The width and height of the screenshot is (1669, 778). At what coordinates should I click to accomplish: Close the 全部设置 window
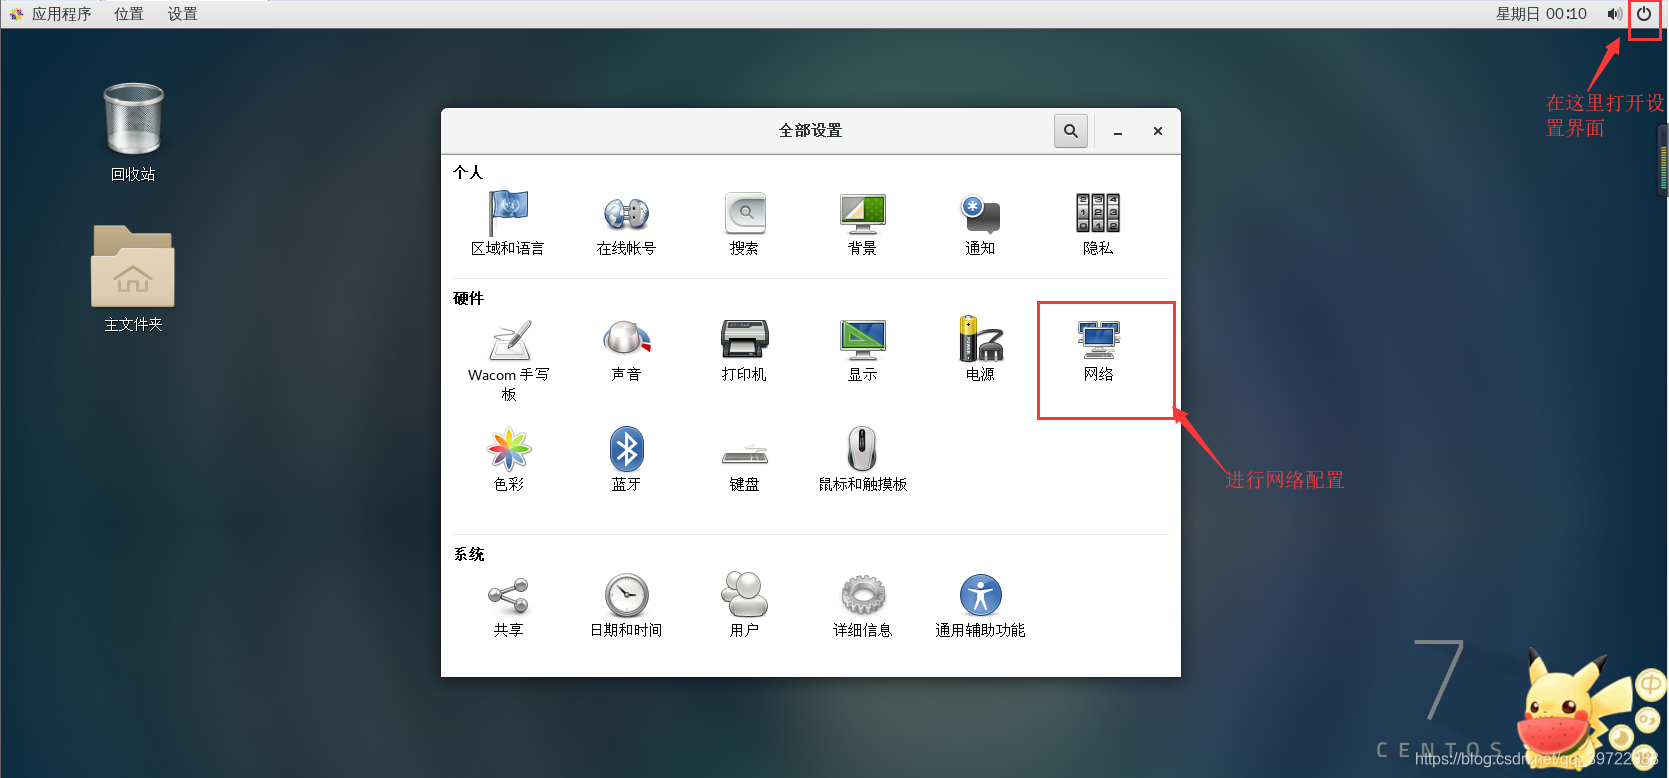point(1158,131)
